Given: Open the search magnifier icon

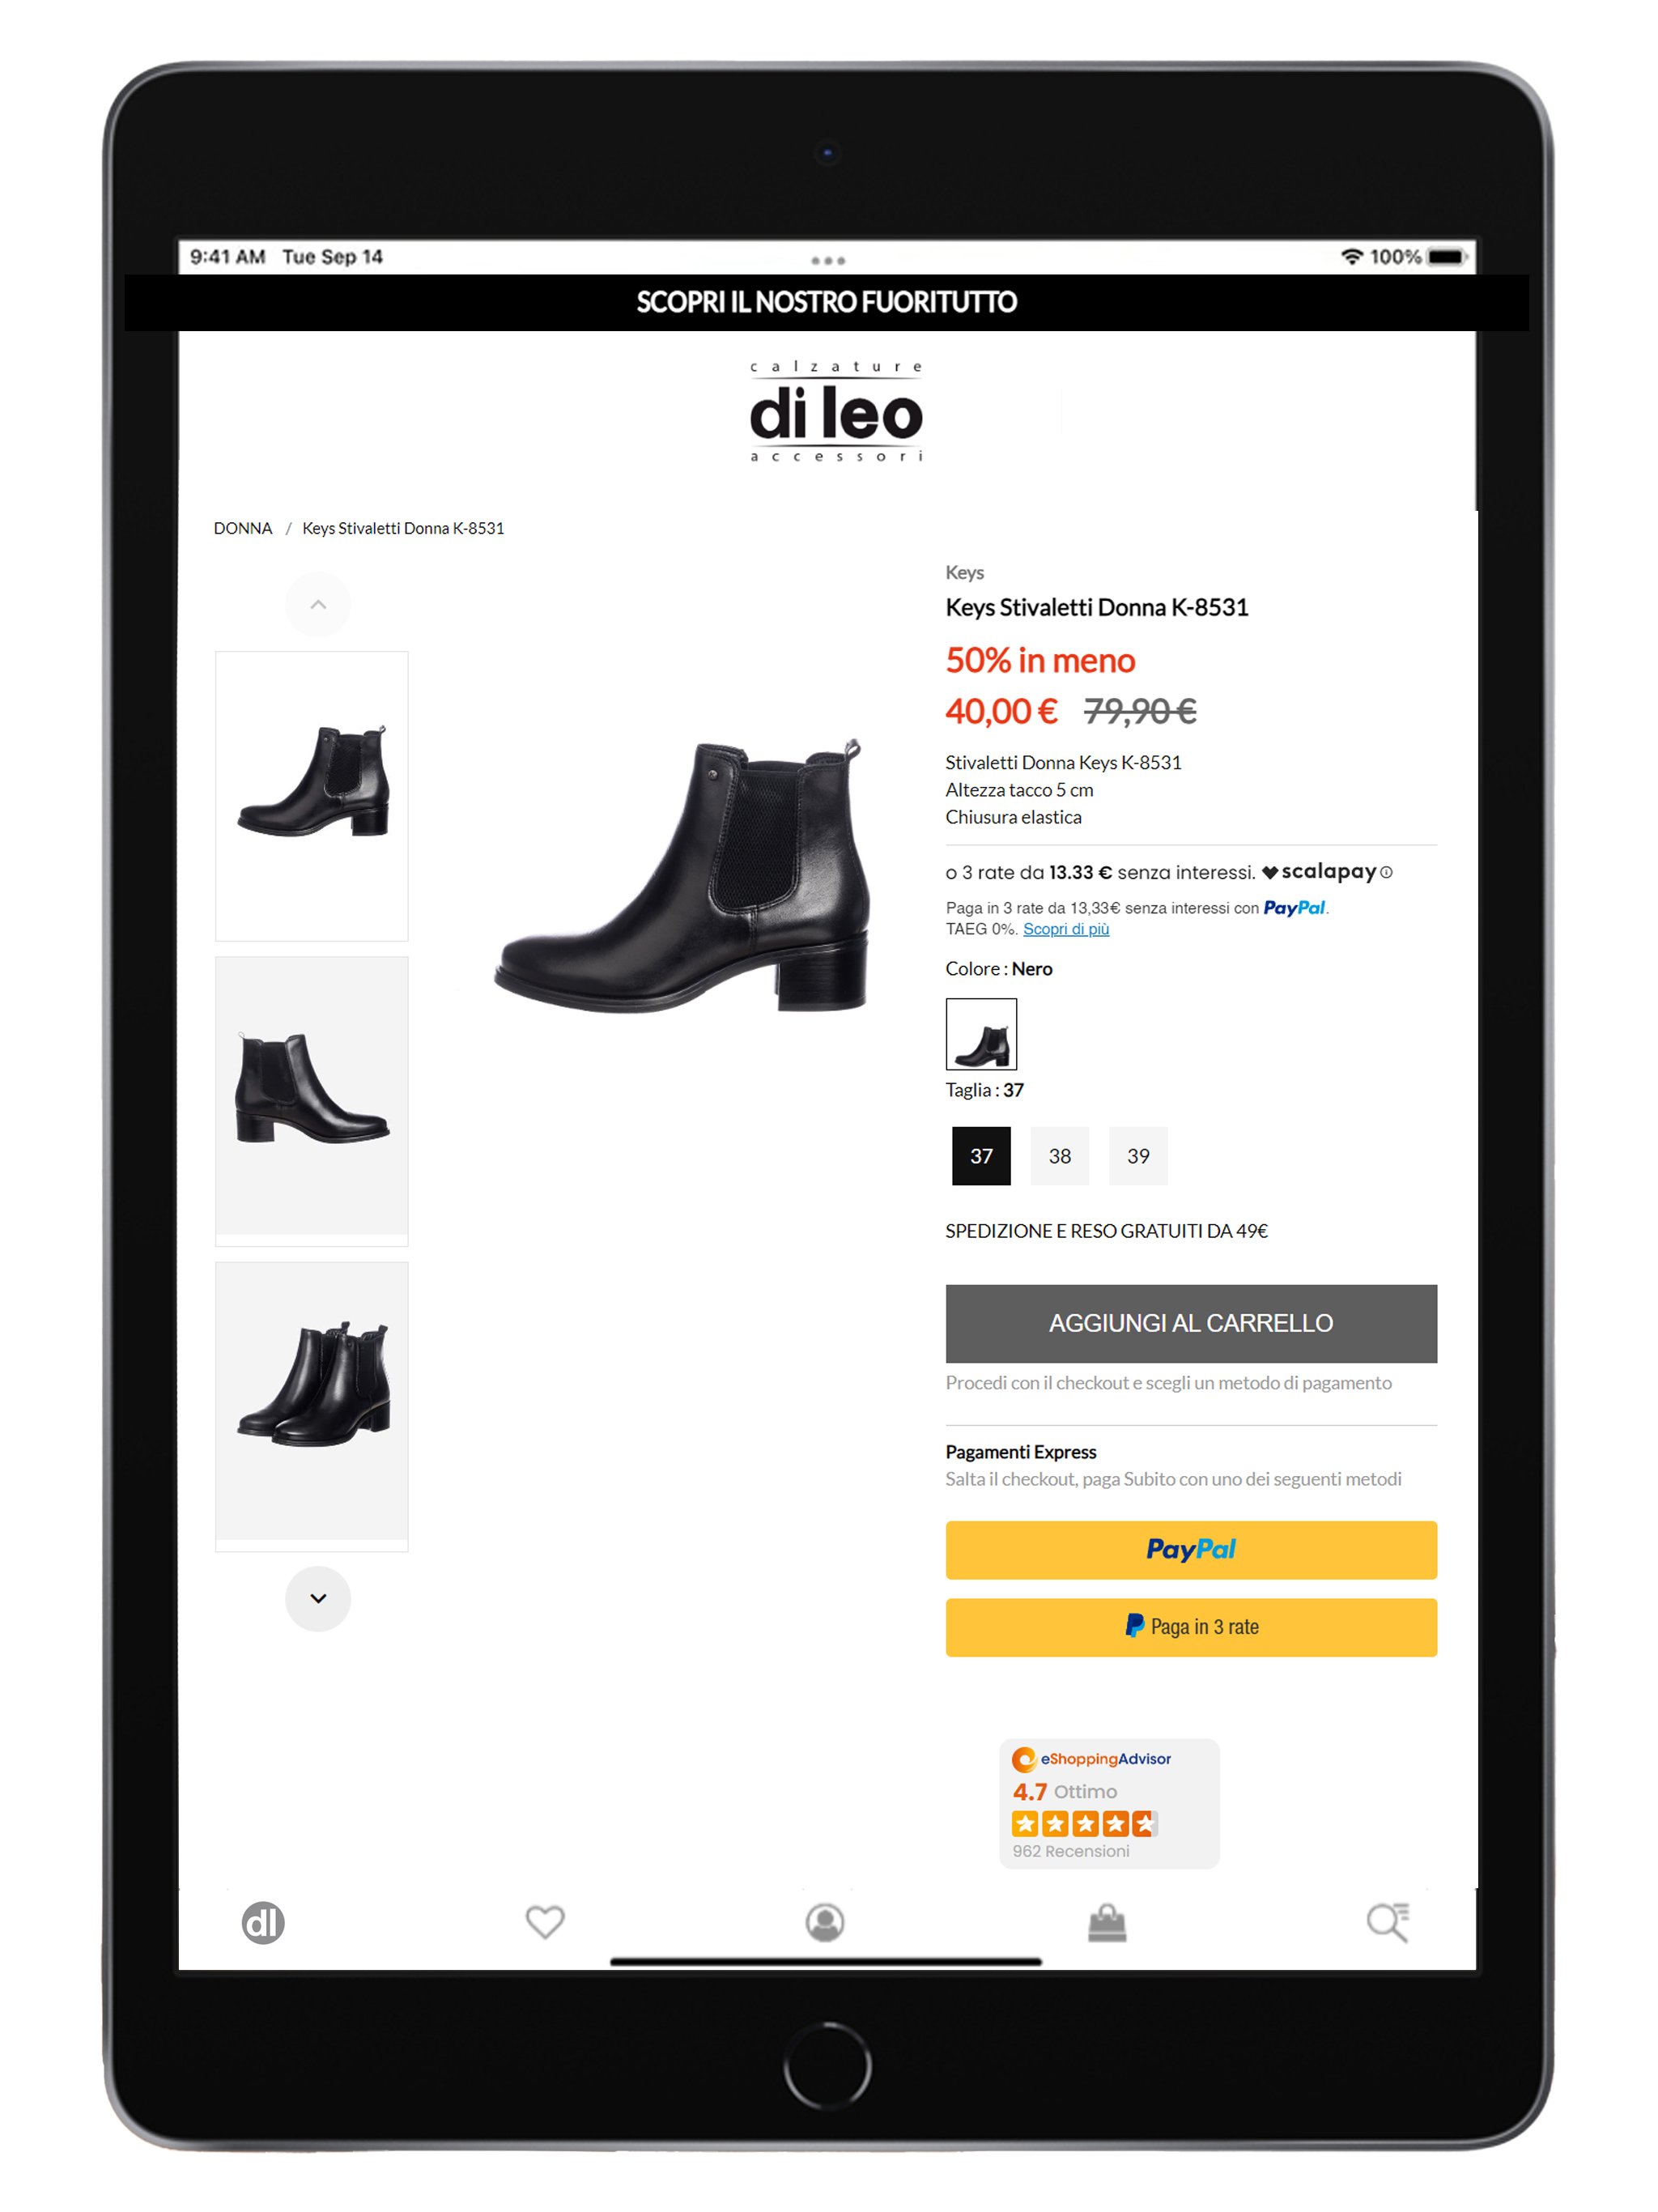Looking at the screenshot, I should [1388, 1921].
